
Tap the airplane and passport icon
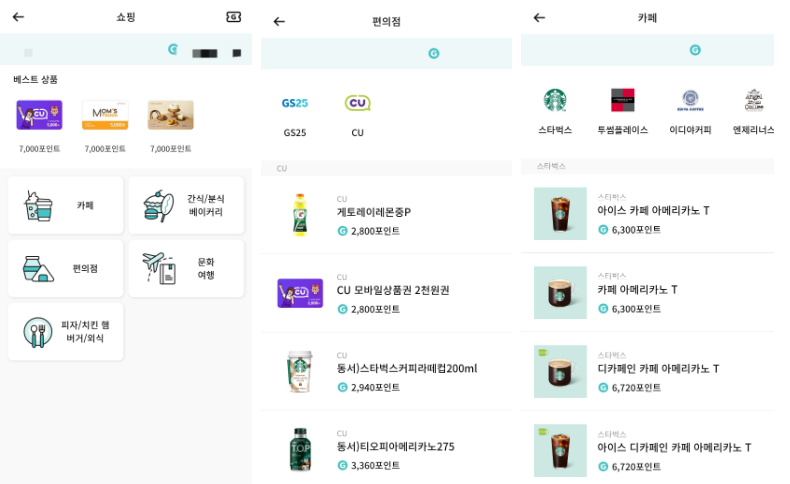159,268
